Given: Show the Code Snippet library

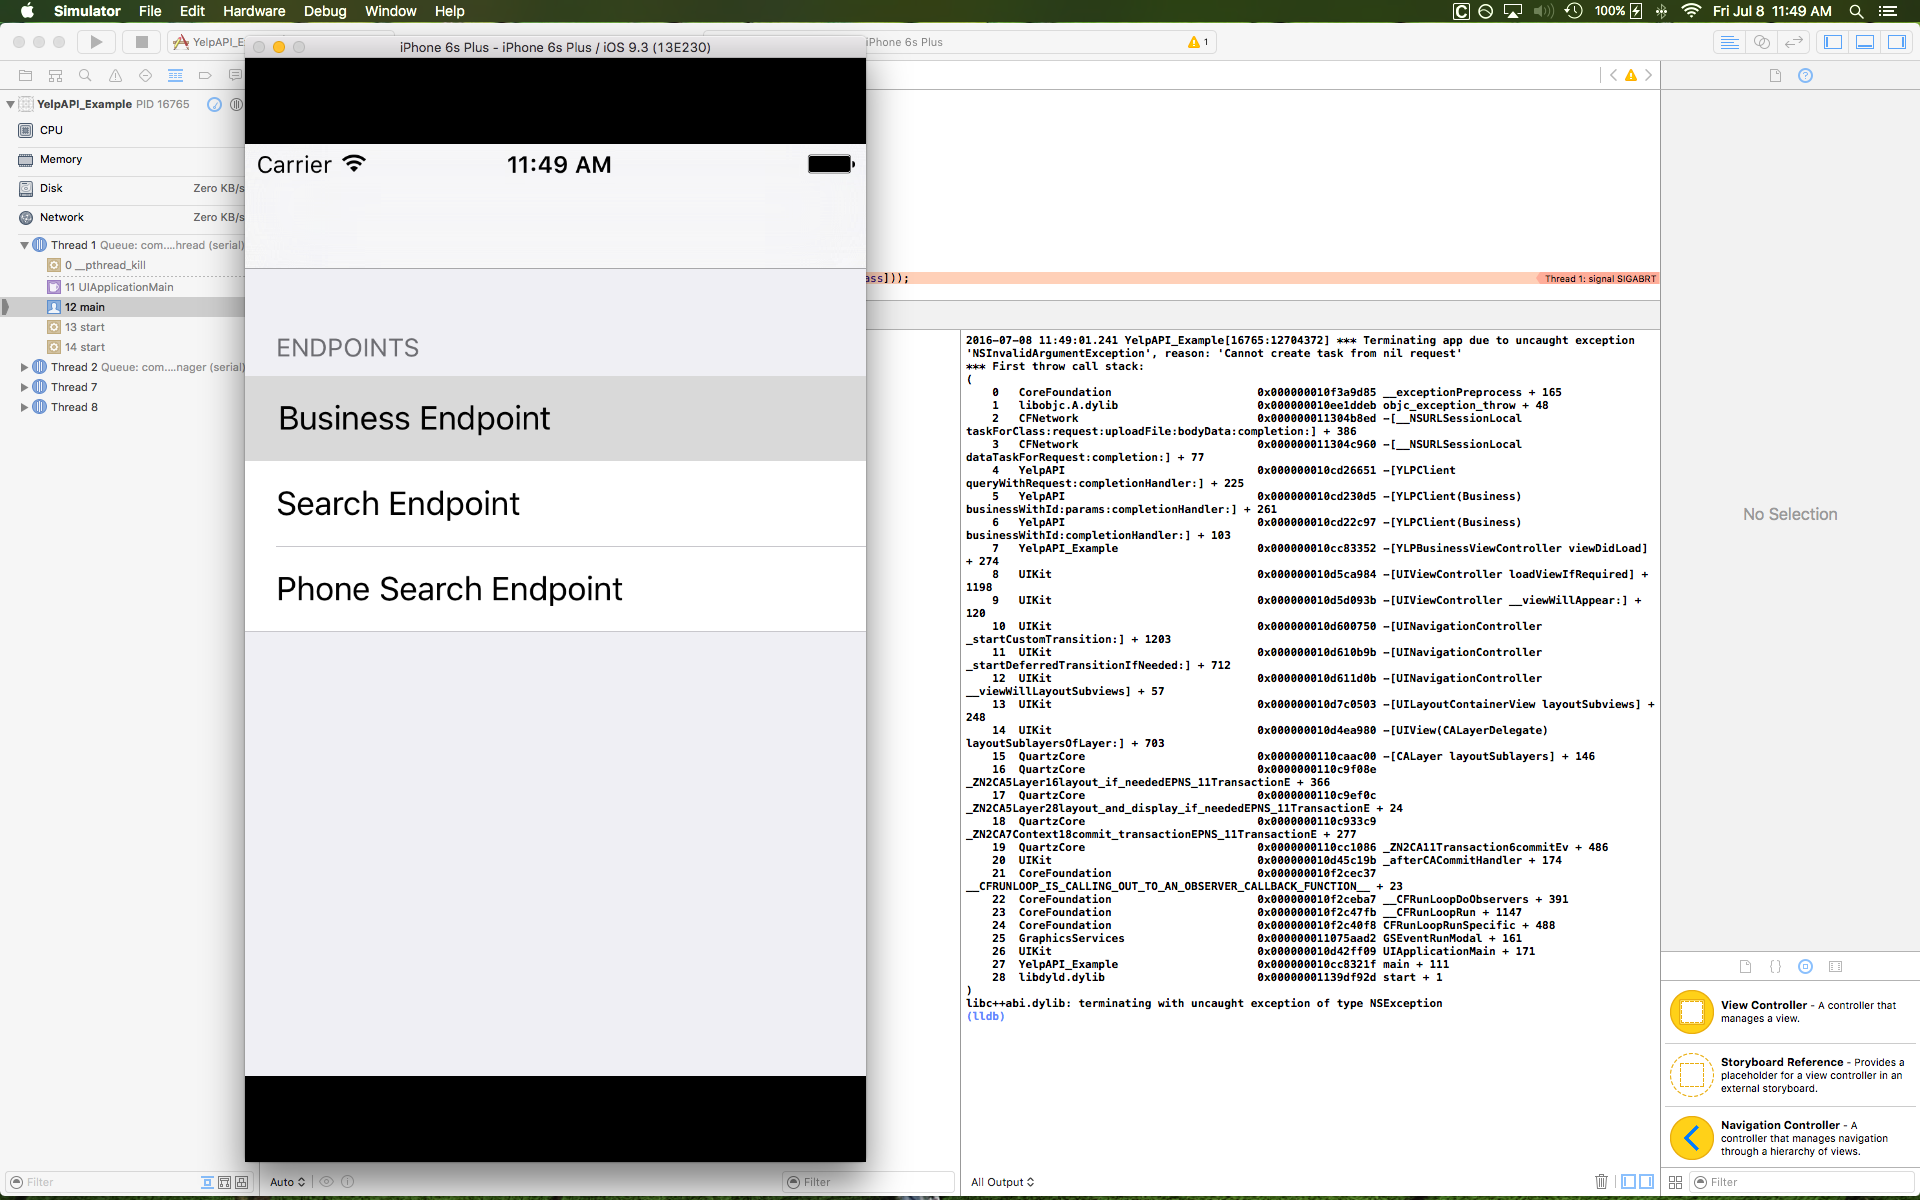Looking at the screenshot, I should [x=1775, y=967].
